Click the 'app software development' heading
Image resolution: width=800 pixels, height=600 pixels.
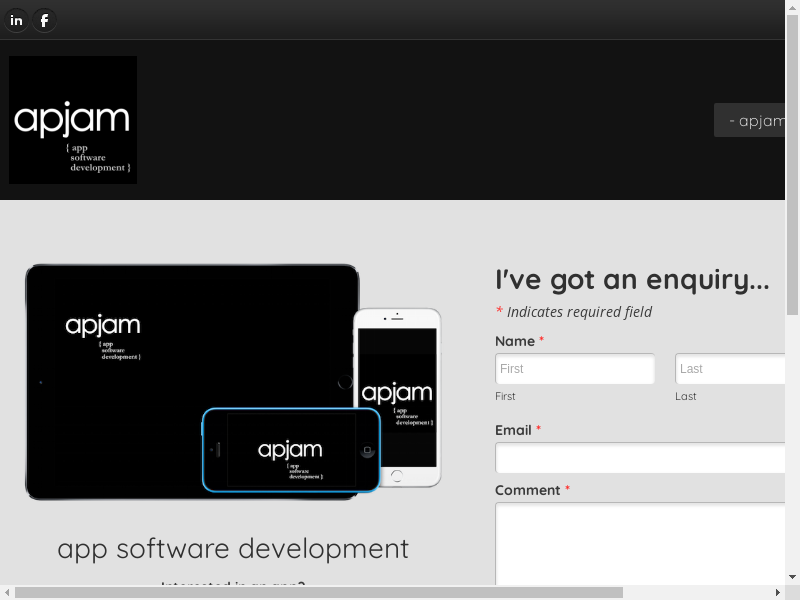pyautogui.click(x=233, y=548)
